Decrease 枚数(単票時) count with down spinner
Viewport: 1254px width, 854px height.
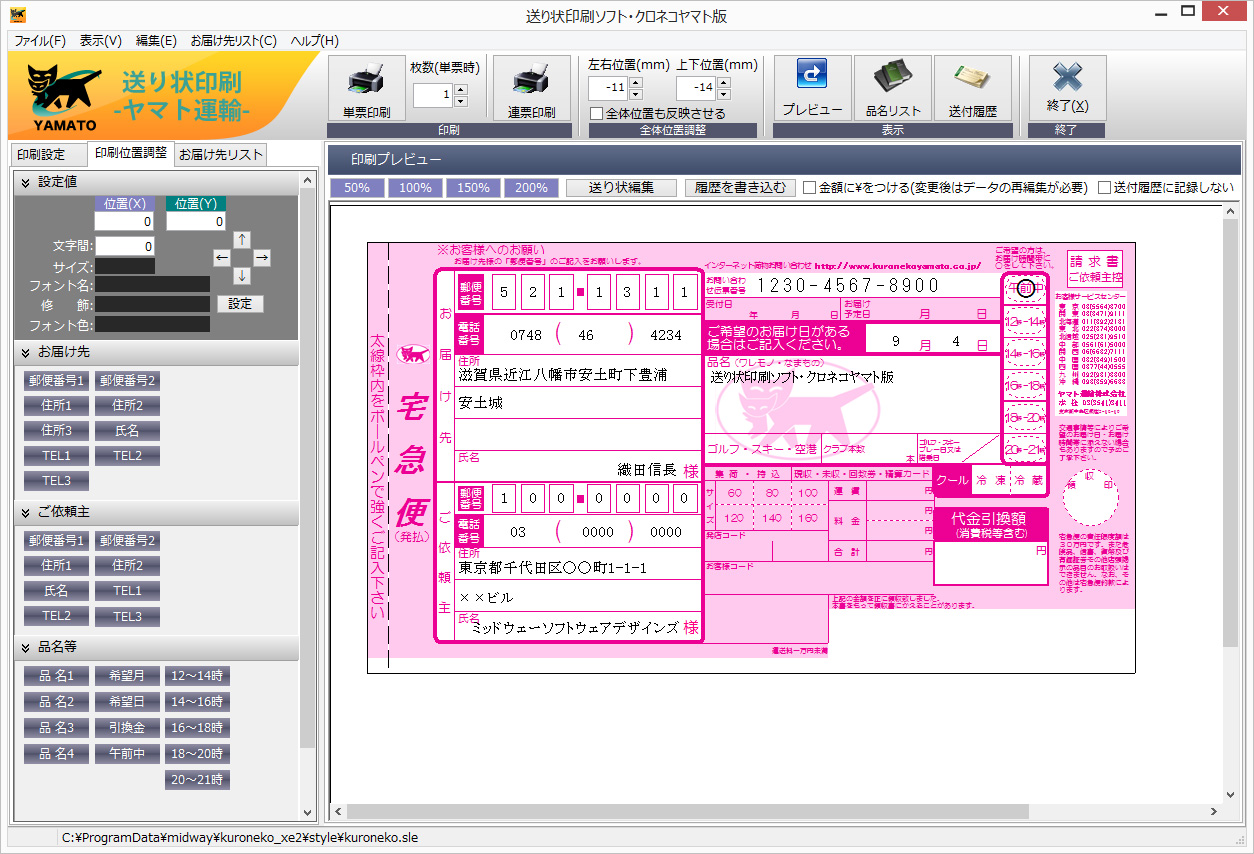[460, 101]
